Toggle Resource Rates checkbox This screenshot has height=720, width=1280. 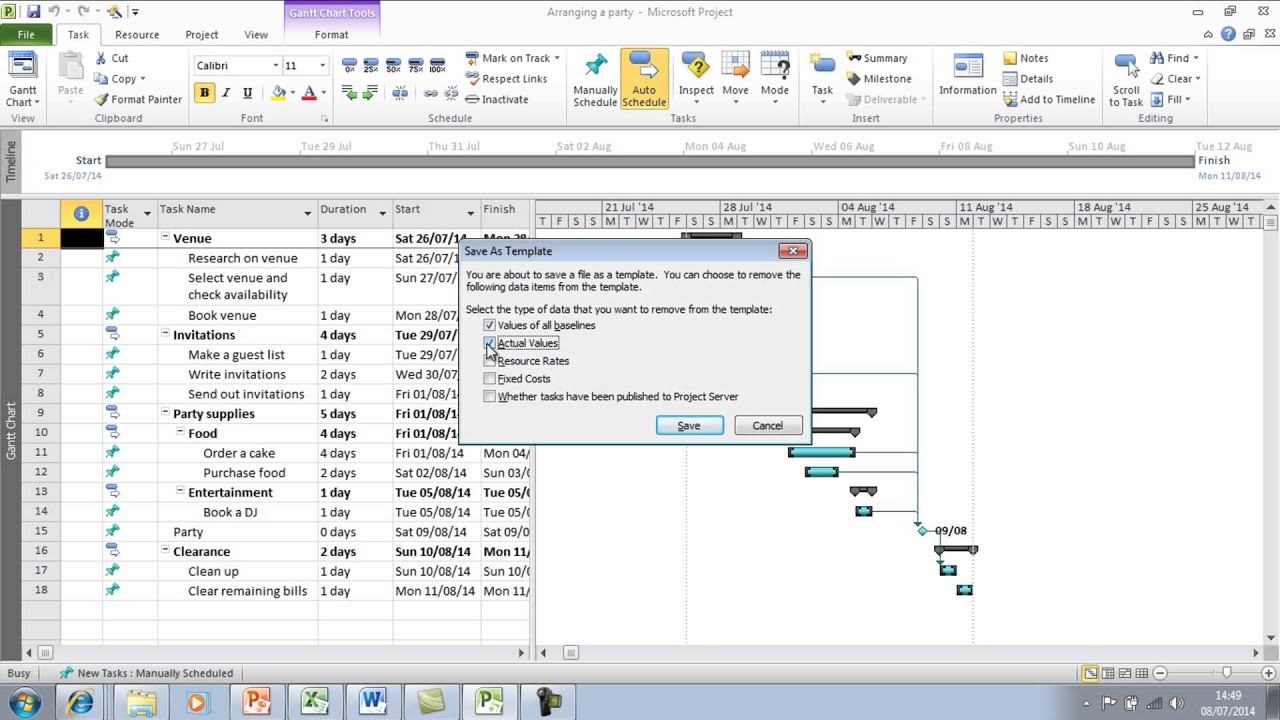point(489,361)
